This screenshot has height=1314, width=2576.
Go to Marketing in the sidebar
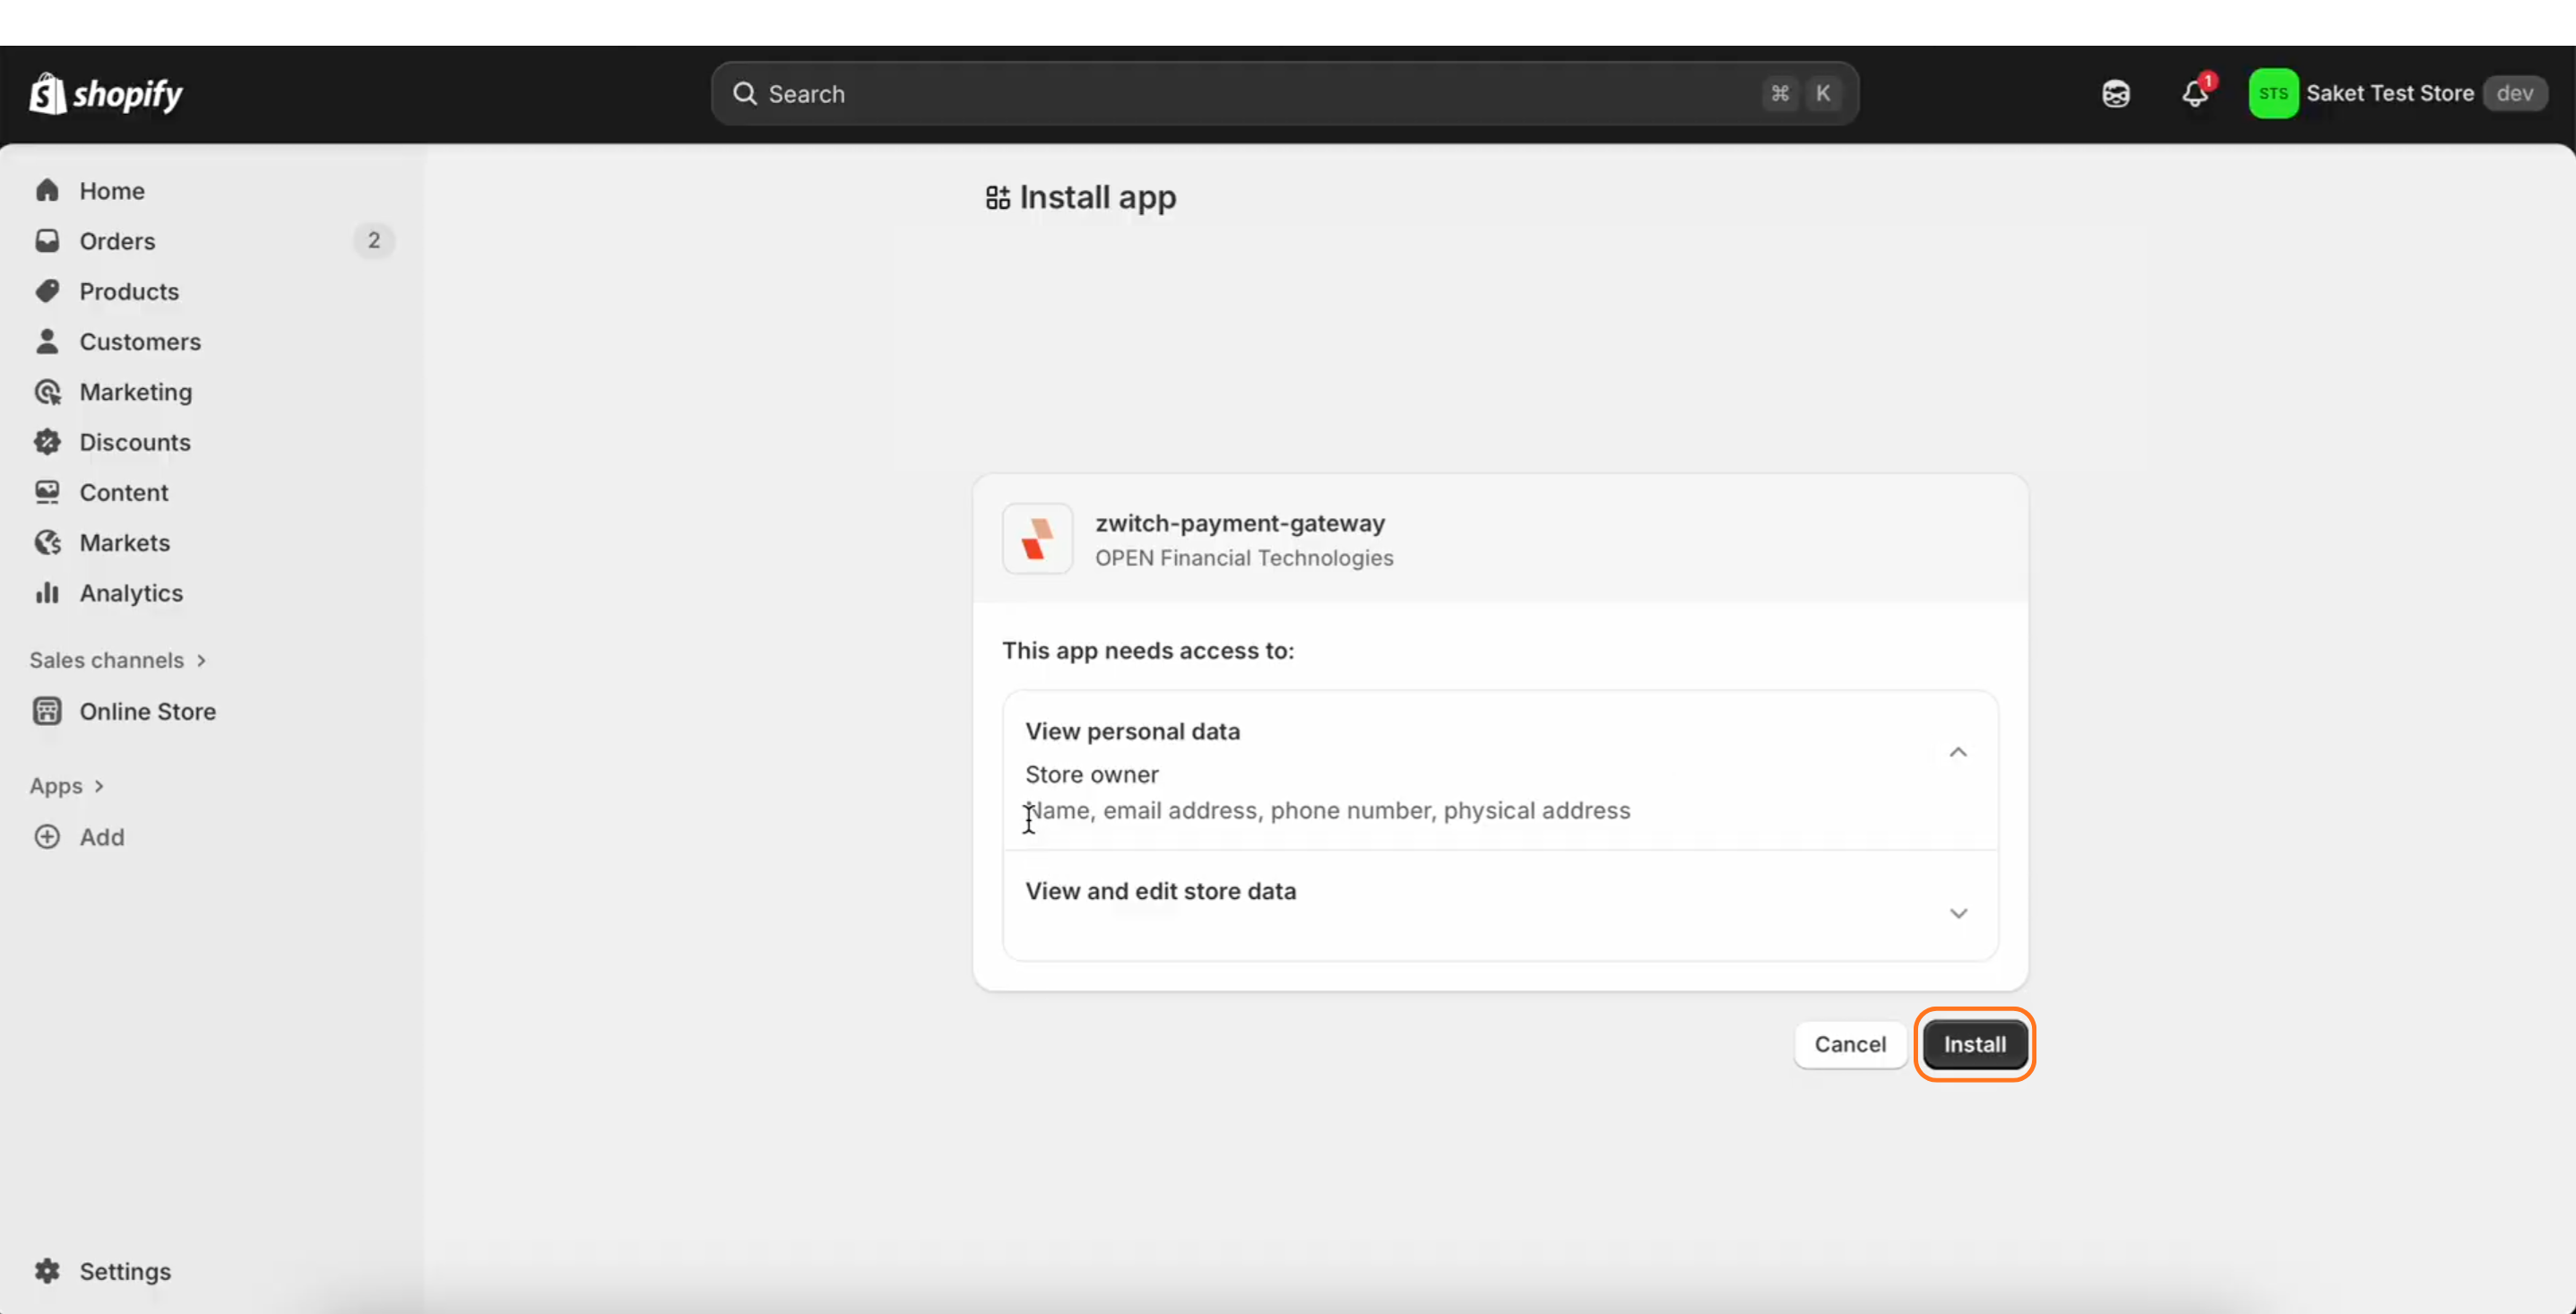tap(135, 392)
